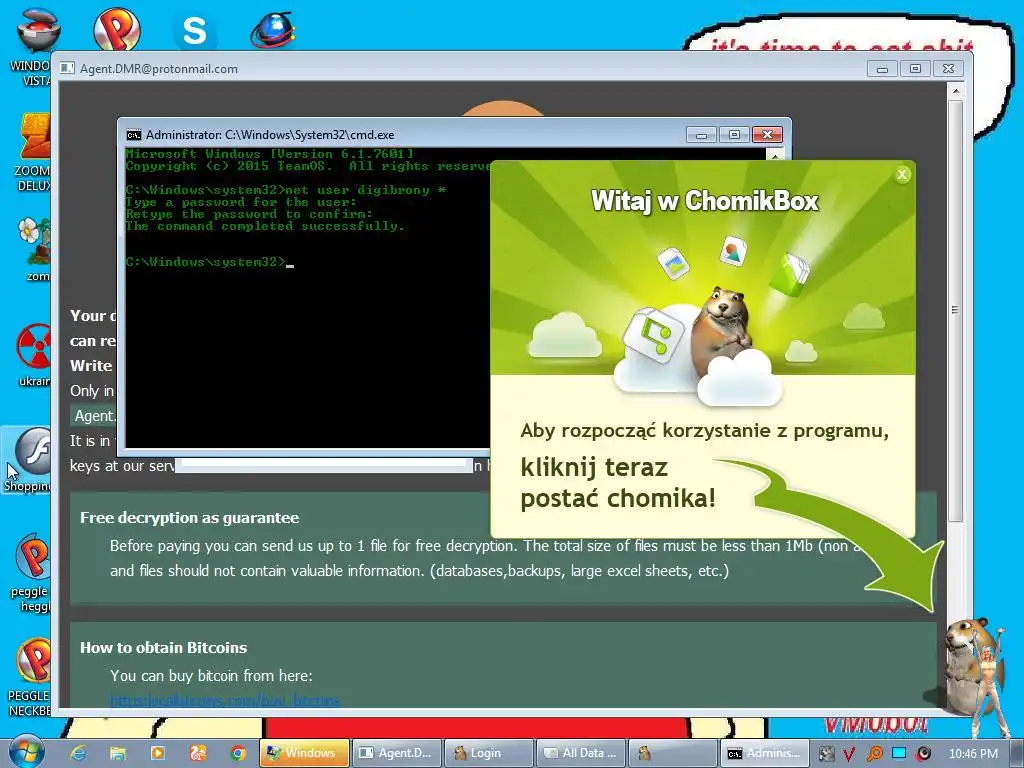Click inside the cmd command prompt line

coord(209,262)
